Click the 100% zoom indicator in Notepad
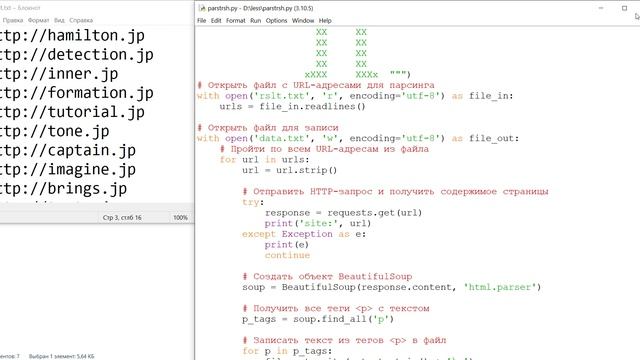 pos(180,218)
